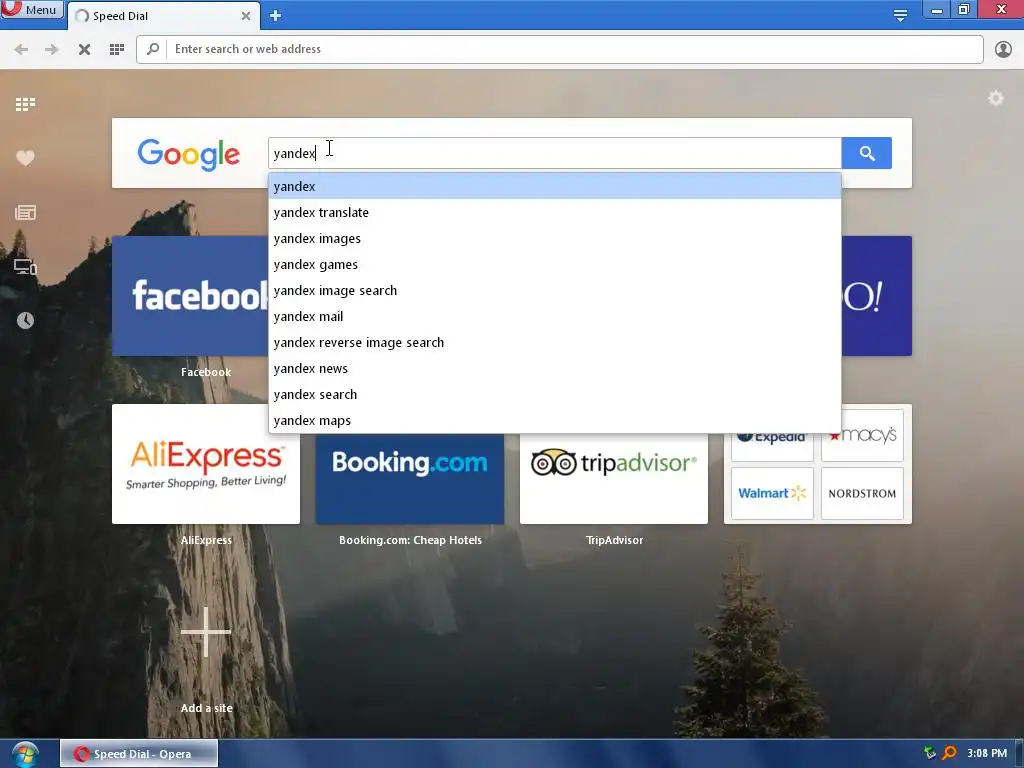Click the TripAdvisor tile label
This screenshot has height=768, width=1024.
614,540
